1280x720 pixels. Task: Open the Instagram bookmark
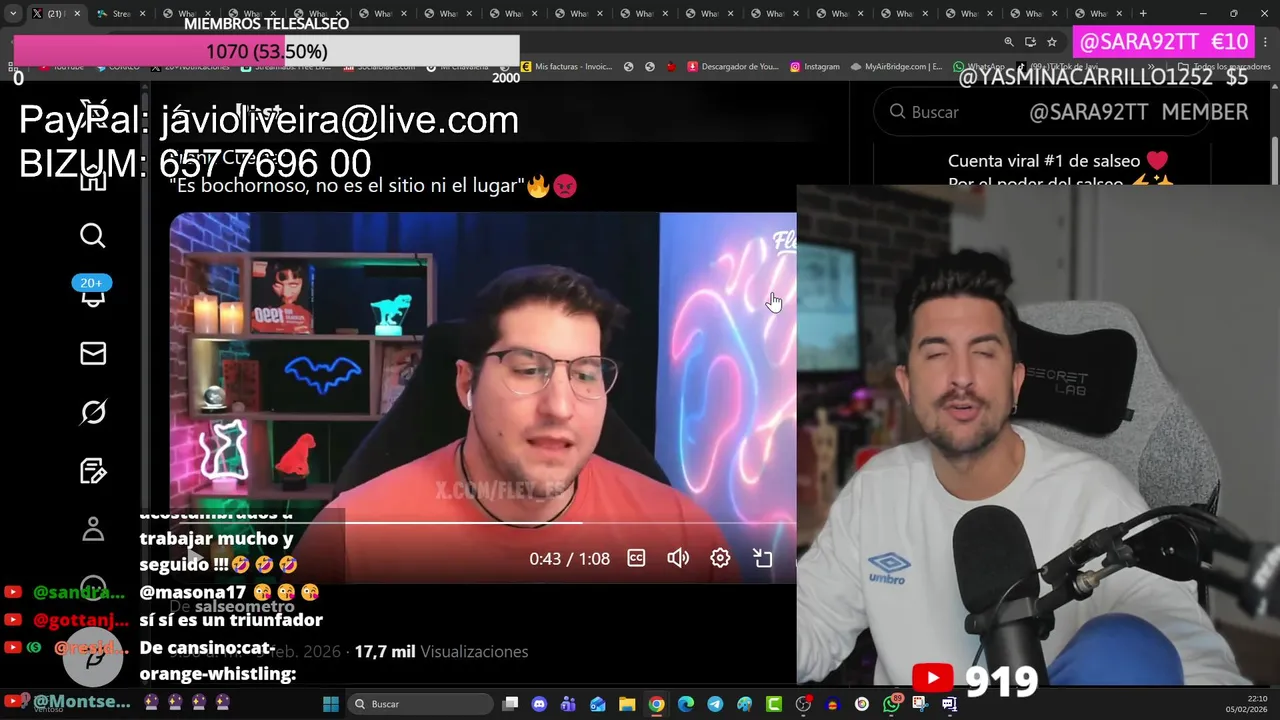815,67
